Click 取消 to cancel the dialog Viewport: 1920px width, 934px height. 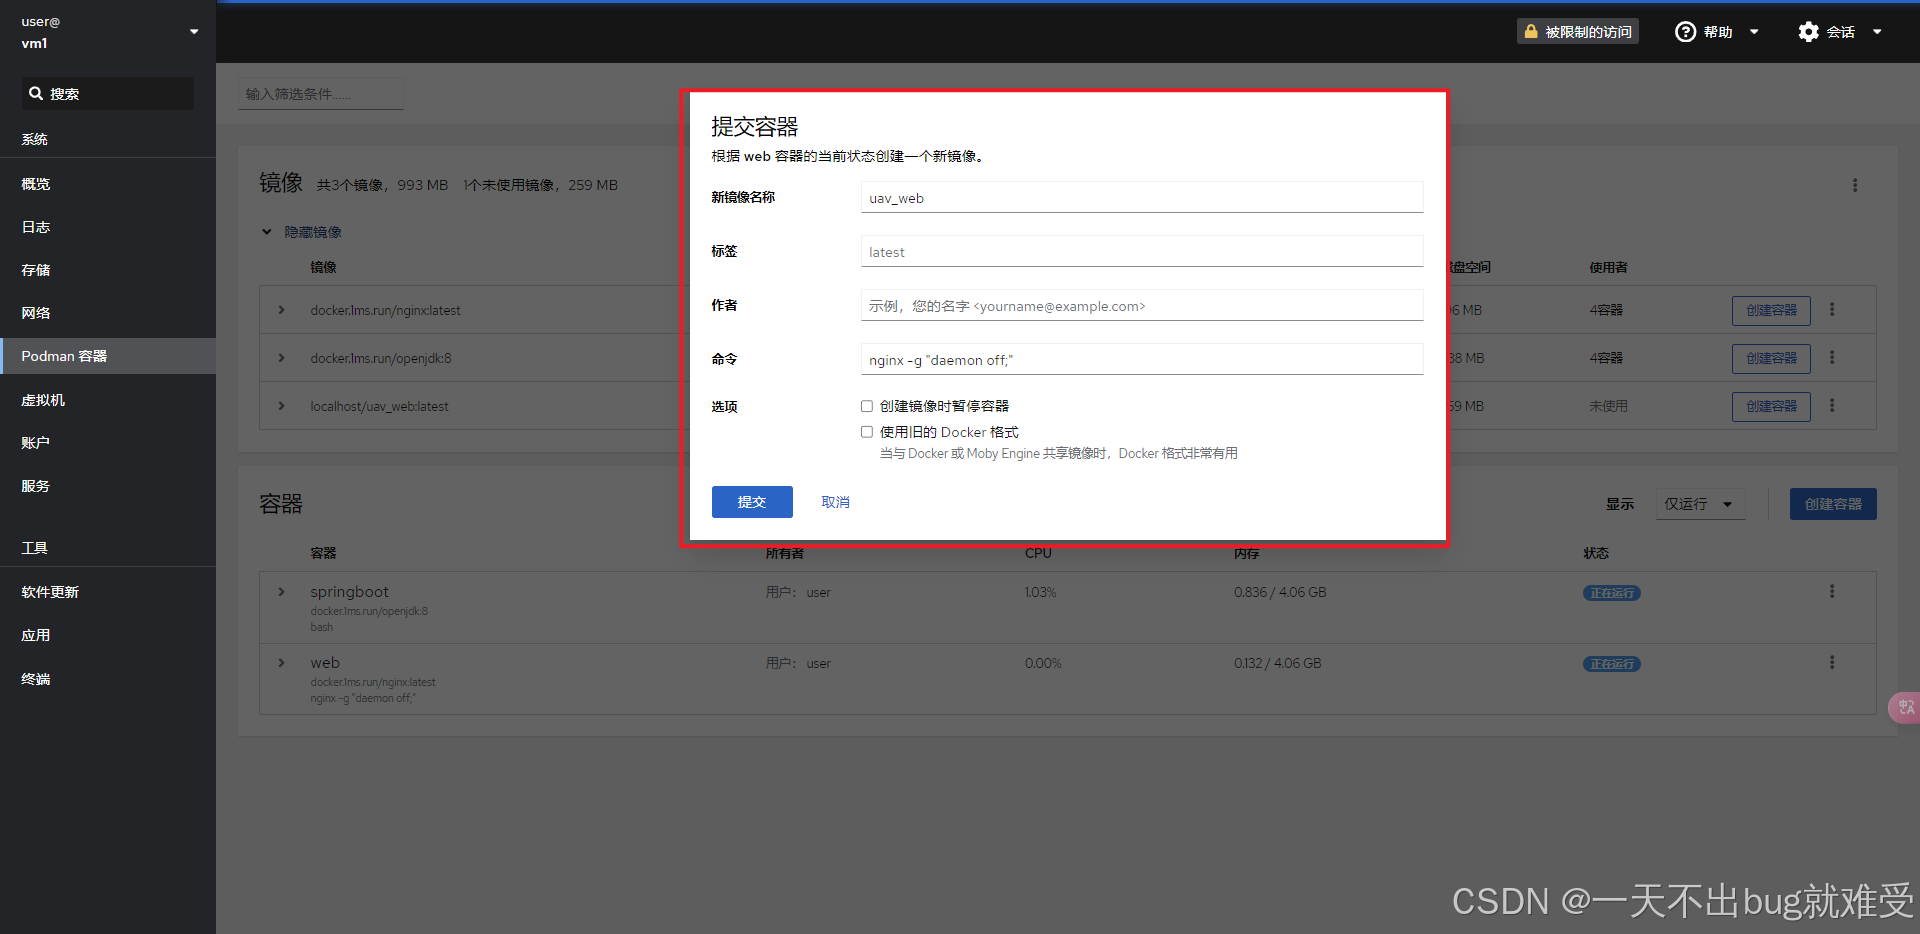pyautogui.click(x=835, y=501)
